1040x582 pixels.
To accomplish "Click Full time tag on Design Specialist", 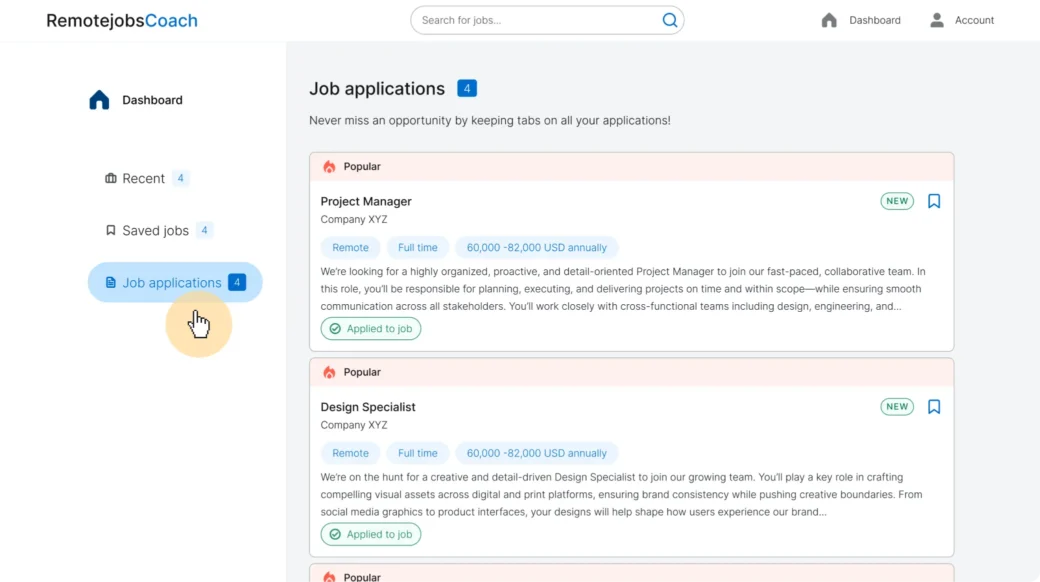I will [417, 453].
